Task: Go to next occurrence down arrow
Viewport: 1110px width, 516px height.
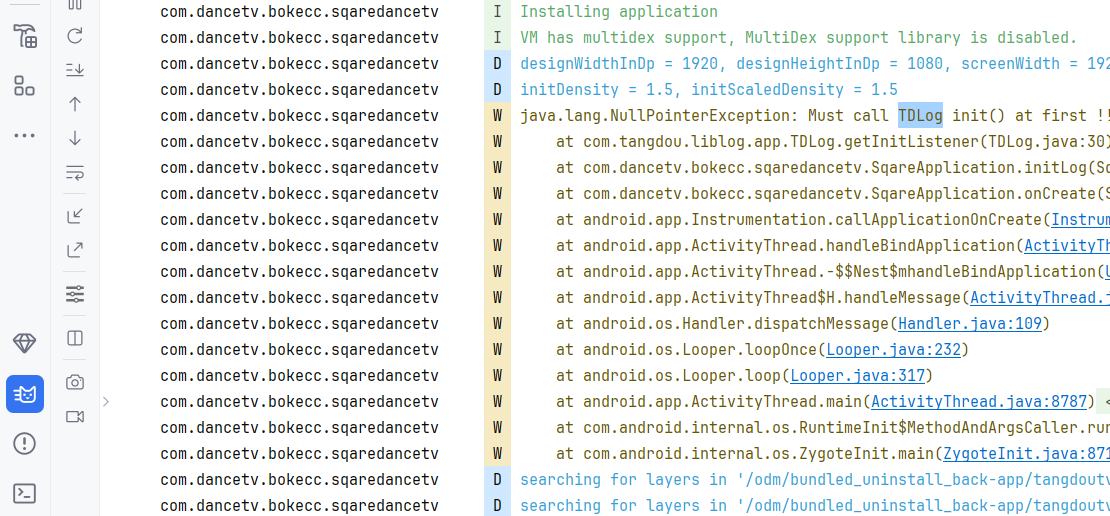Action: (x=75, y=138)
